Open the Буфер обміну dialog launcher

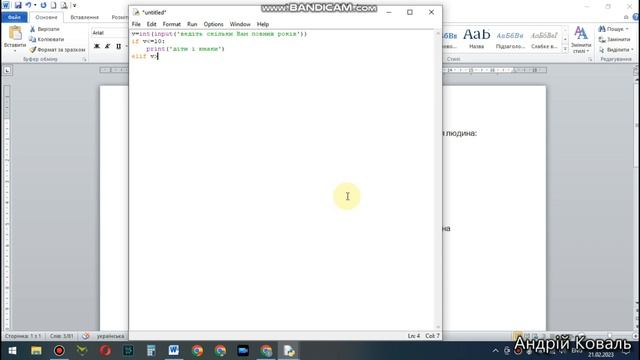(84, 60)
